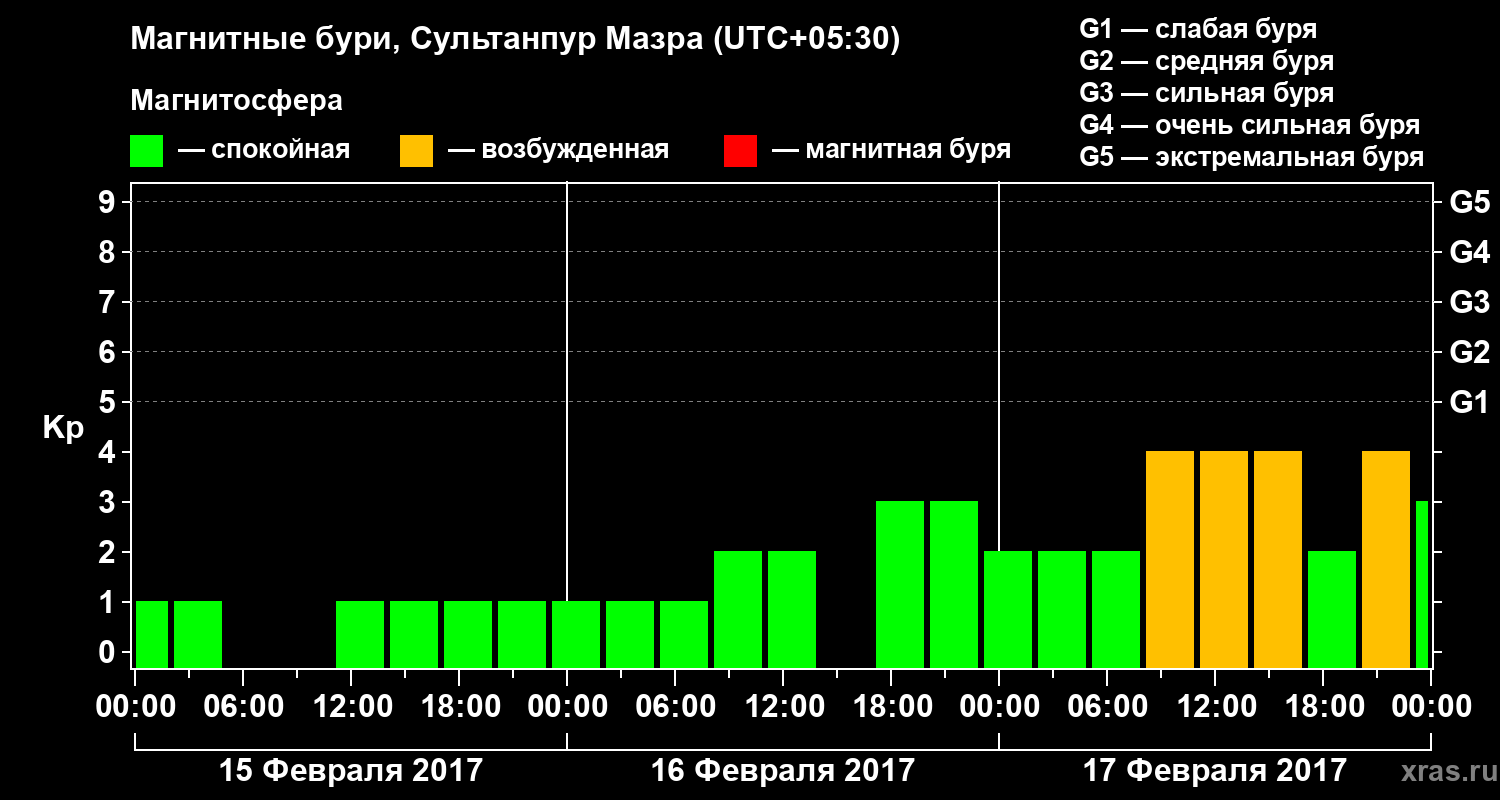
Task: Click the '16 Февраля 2017' date label
Action: click(x=782, y=771)
